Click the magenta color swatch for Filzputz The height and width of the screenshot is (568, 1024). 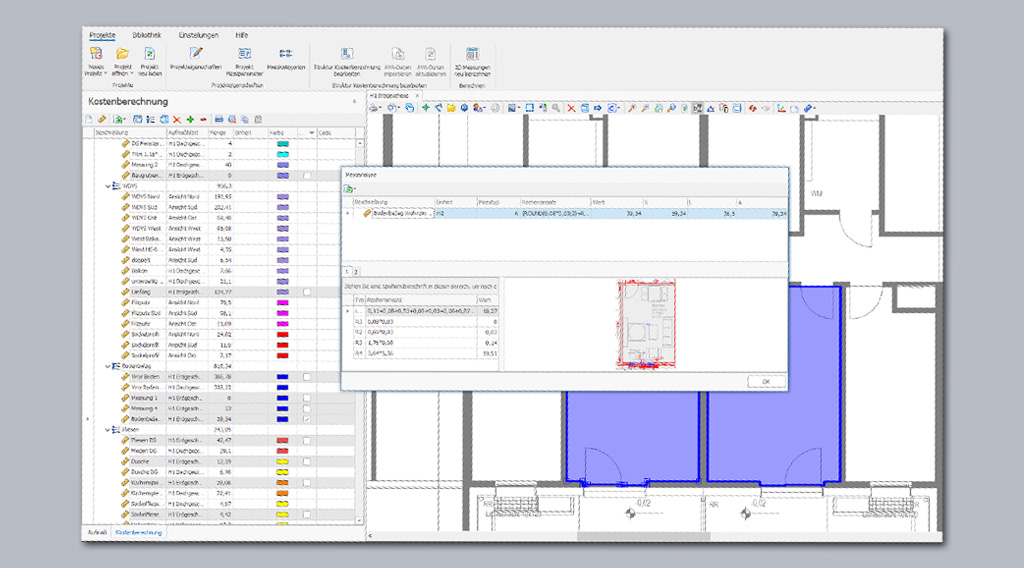[283, 302]
